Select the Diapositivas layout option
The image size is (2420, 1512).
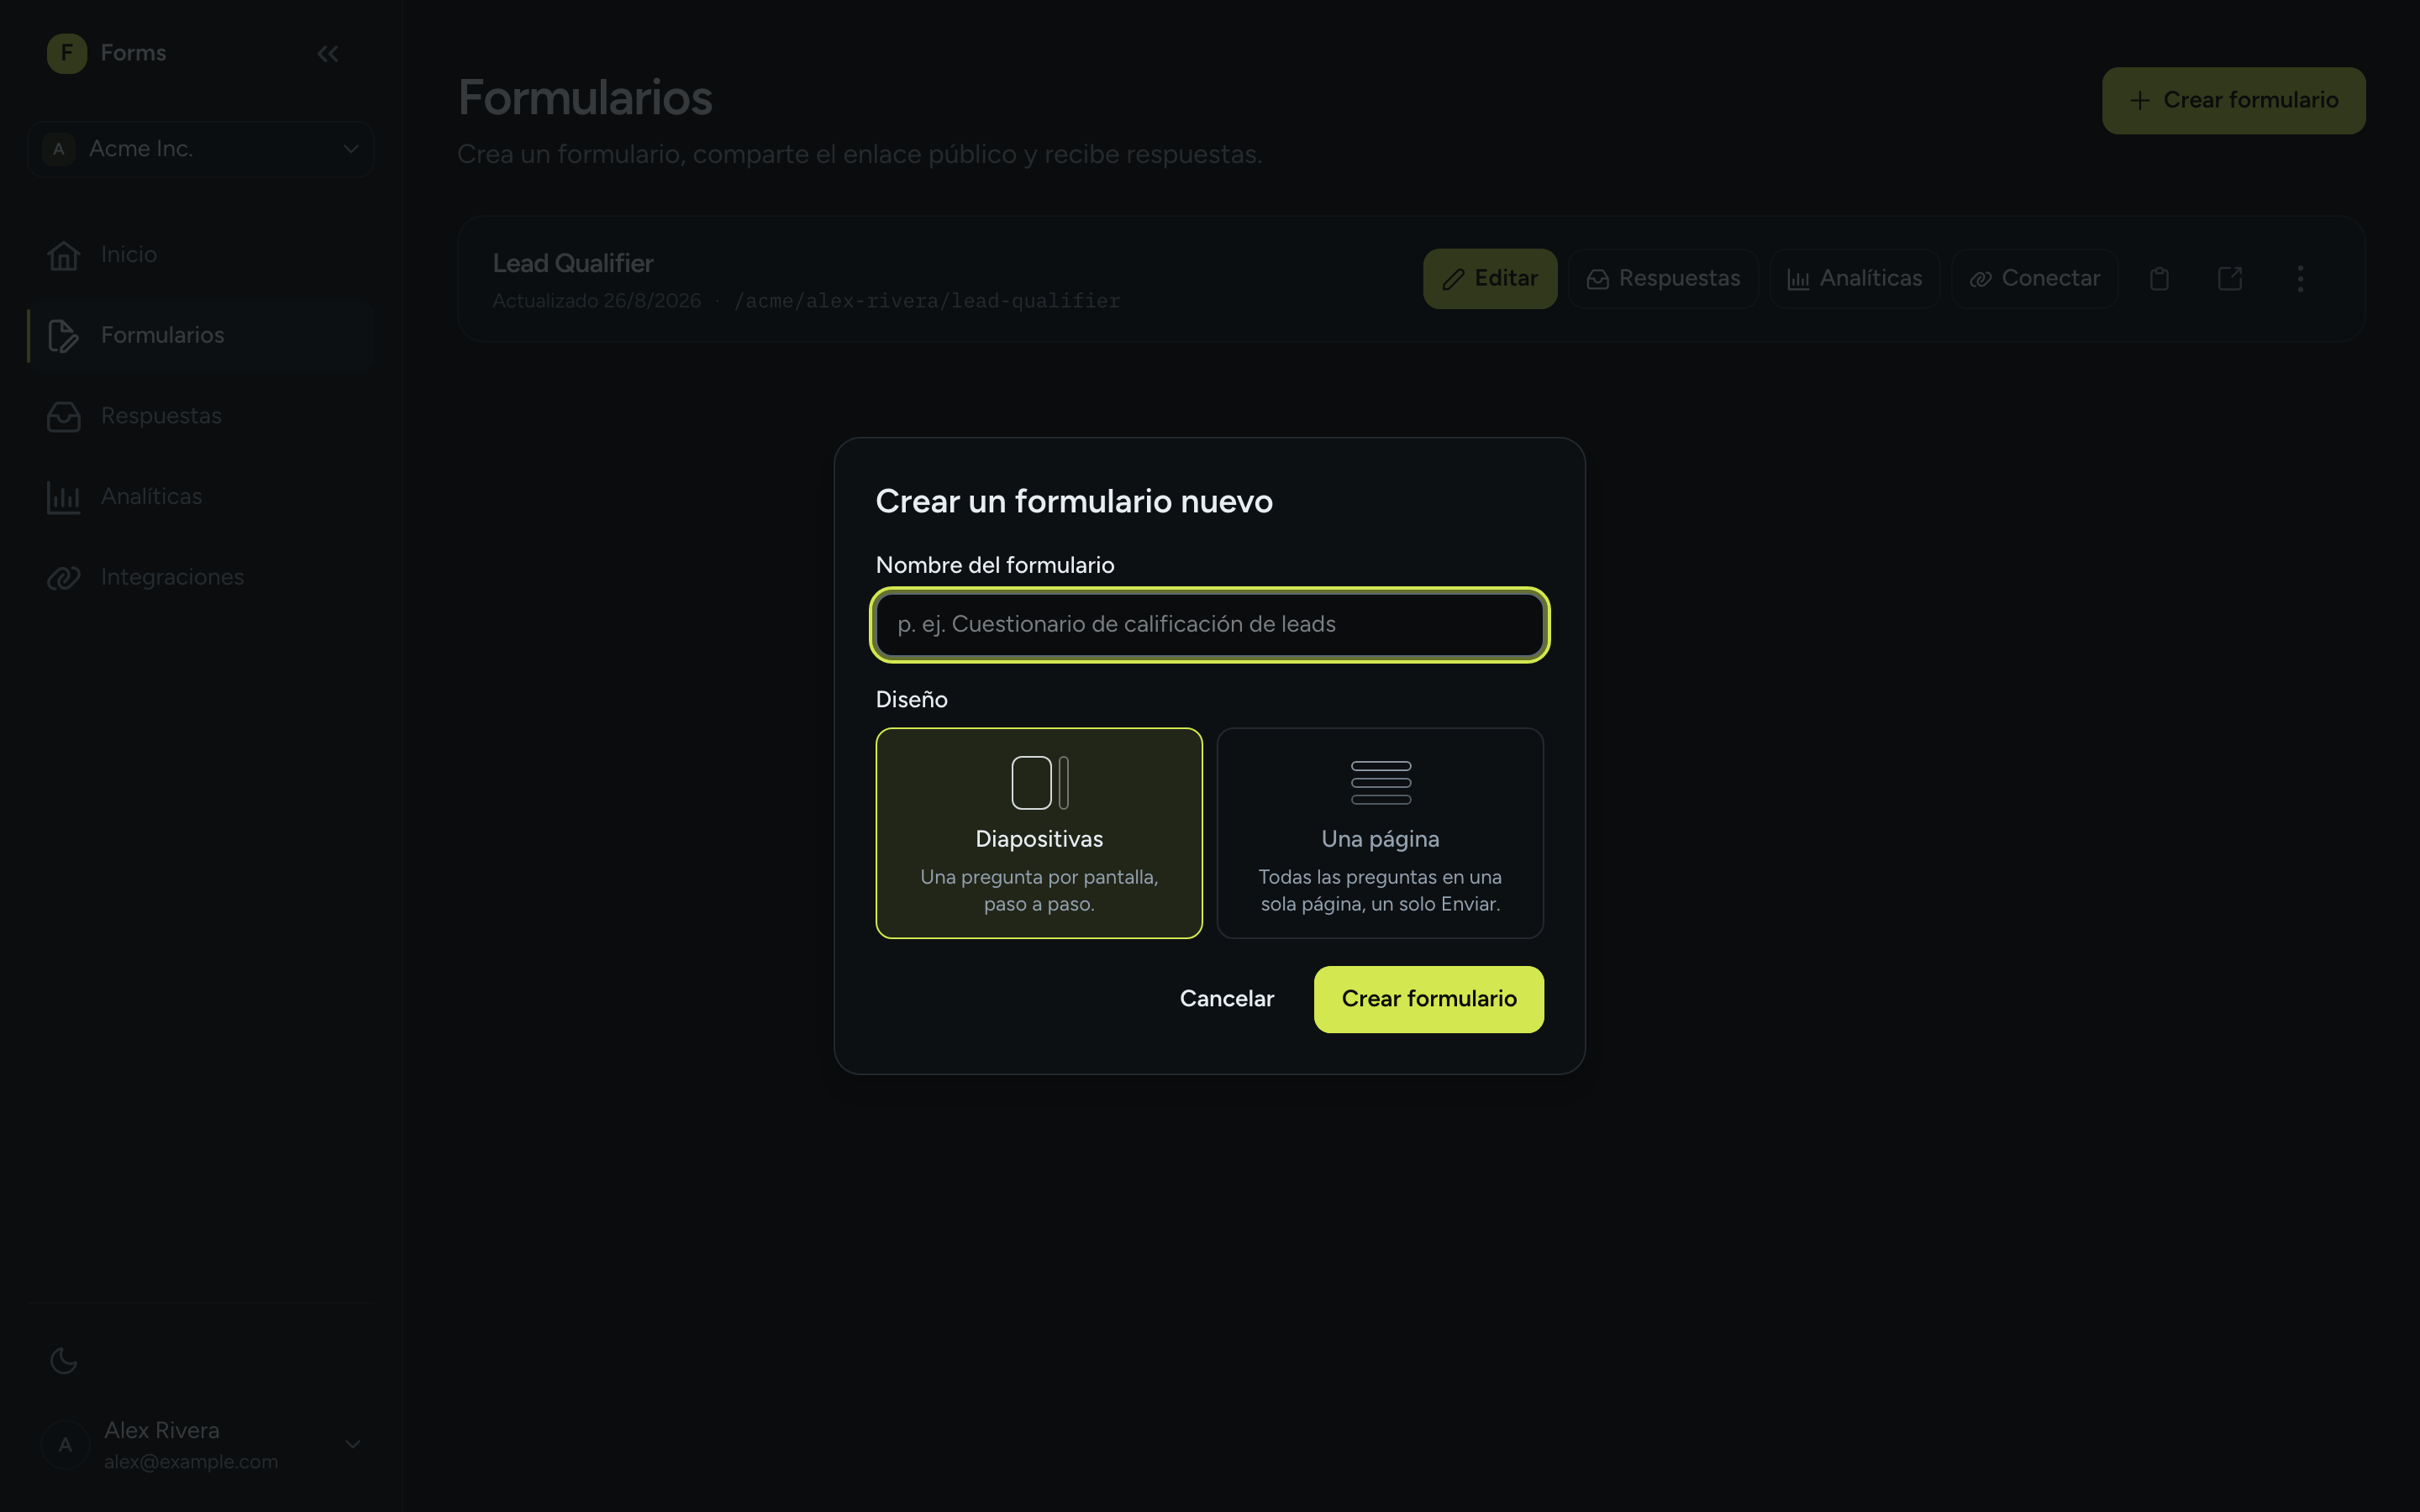[1039, 833]
